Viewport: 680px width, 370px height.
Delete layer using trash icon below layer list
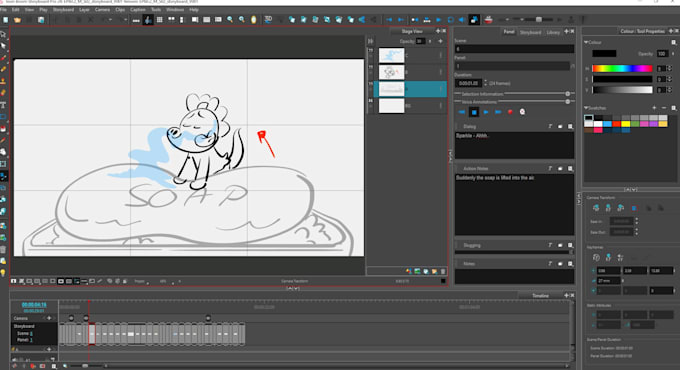pos(443,271)
